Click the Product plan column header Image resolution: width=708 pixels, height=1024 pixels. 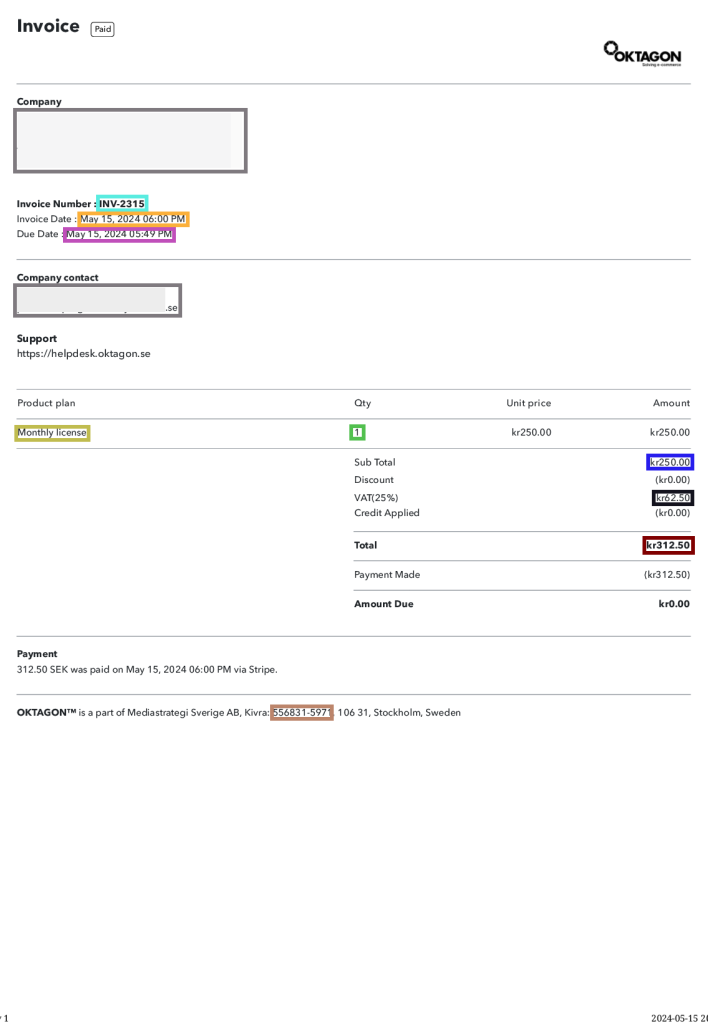46,403
